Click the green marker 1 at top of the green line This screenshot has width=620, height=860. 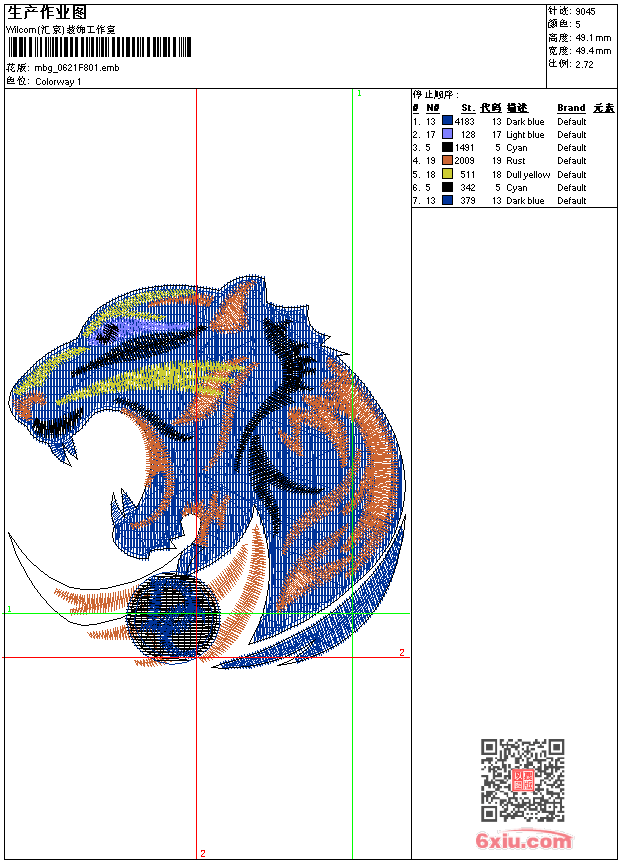(x=359, y=93)
